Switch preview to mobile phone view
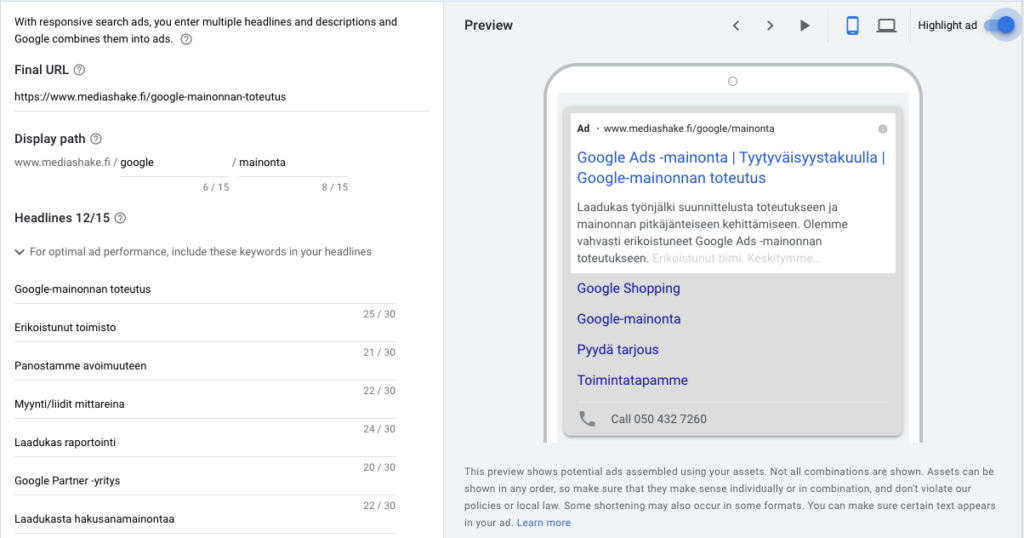Image resolution: width=1024 pixels, height=538 pixels. coord(852,25)
